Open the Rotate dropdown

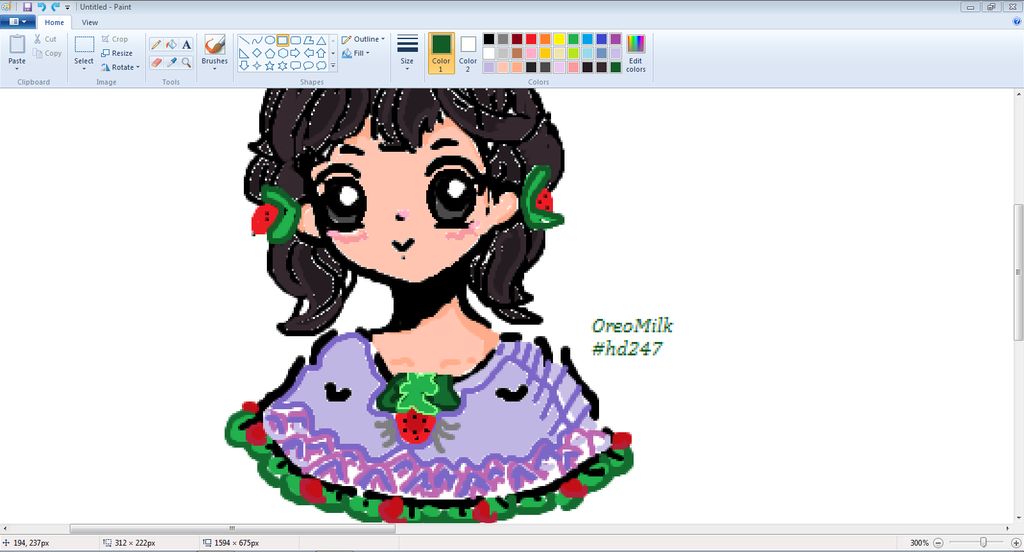(120, 67)
